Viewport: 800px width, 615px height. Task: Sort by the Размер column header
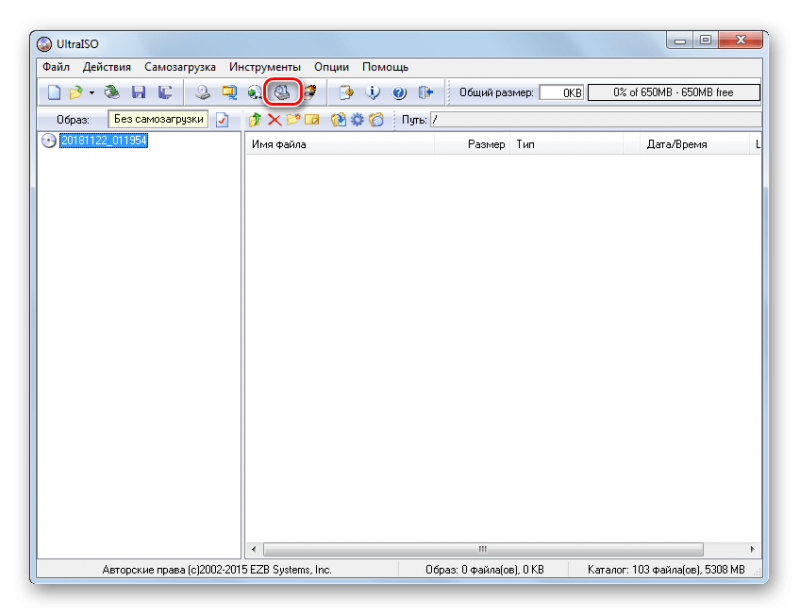coord(472,144)
